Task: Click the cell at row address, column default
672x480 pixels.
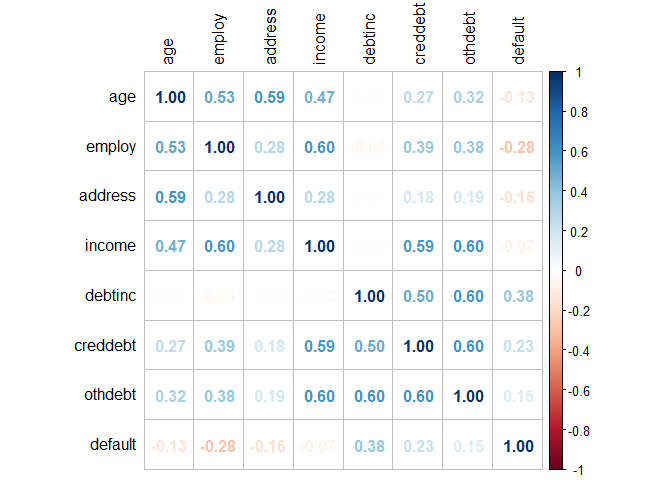Action: click(519, 197)
